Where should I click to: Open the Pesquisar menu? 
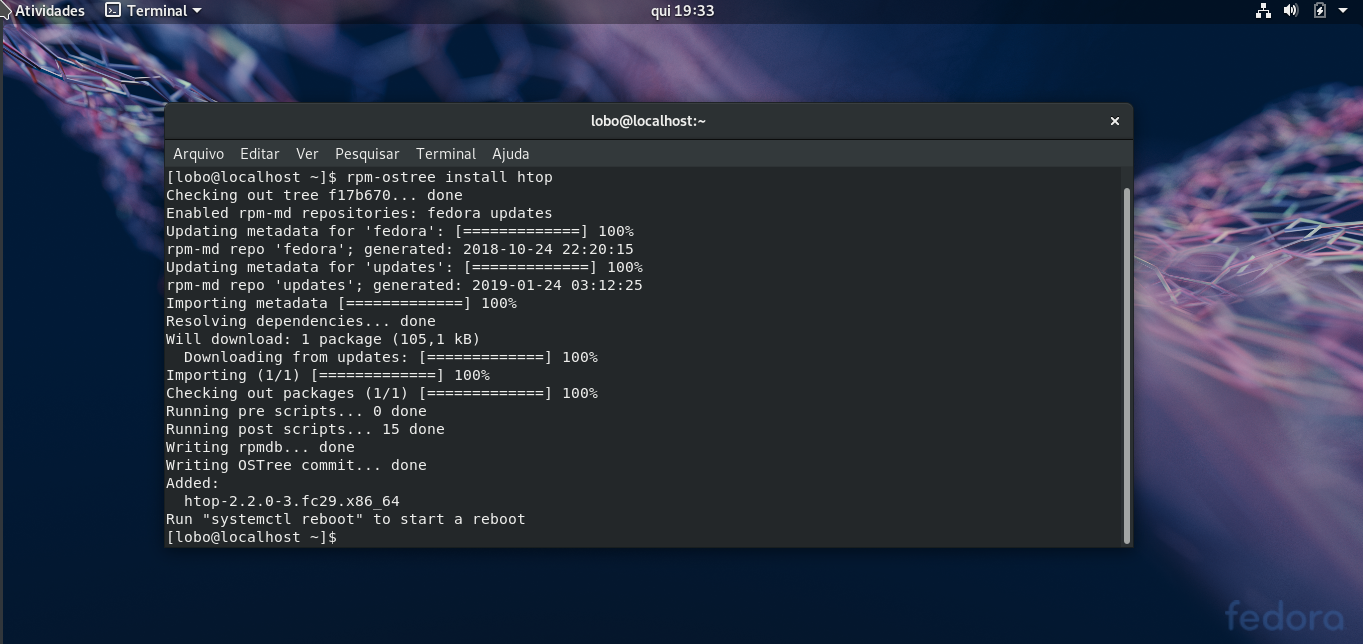[367, 153]
